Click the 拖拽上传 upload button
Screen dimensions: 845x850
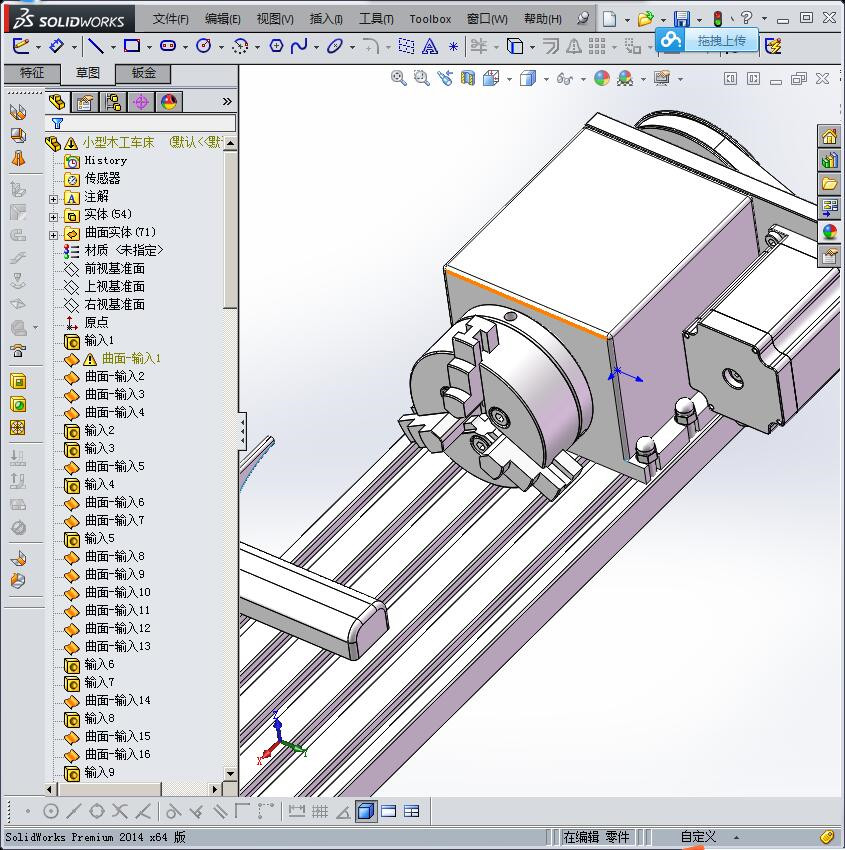point(720,40)
